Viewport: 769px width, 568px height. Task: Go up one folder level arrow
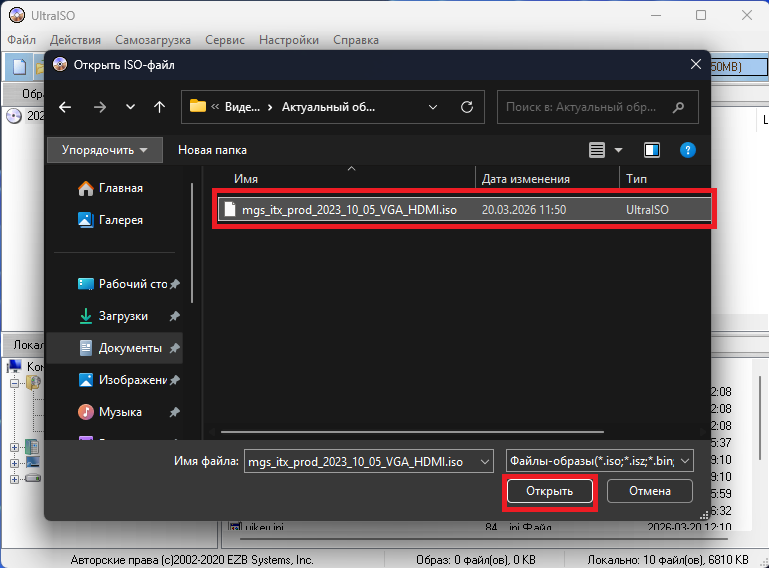pyautogui.click(x=159, y=106)
